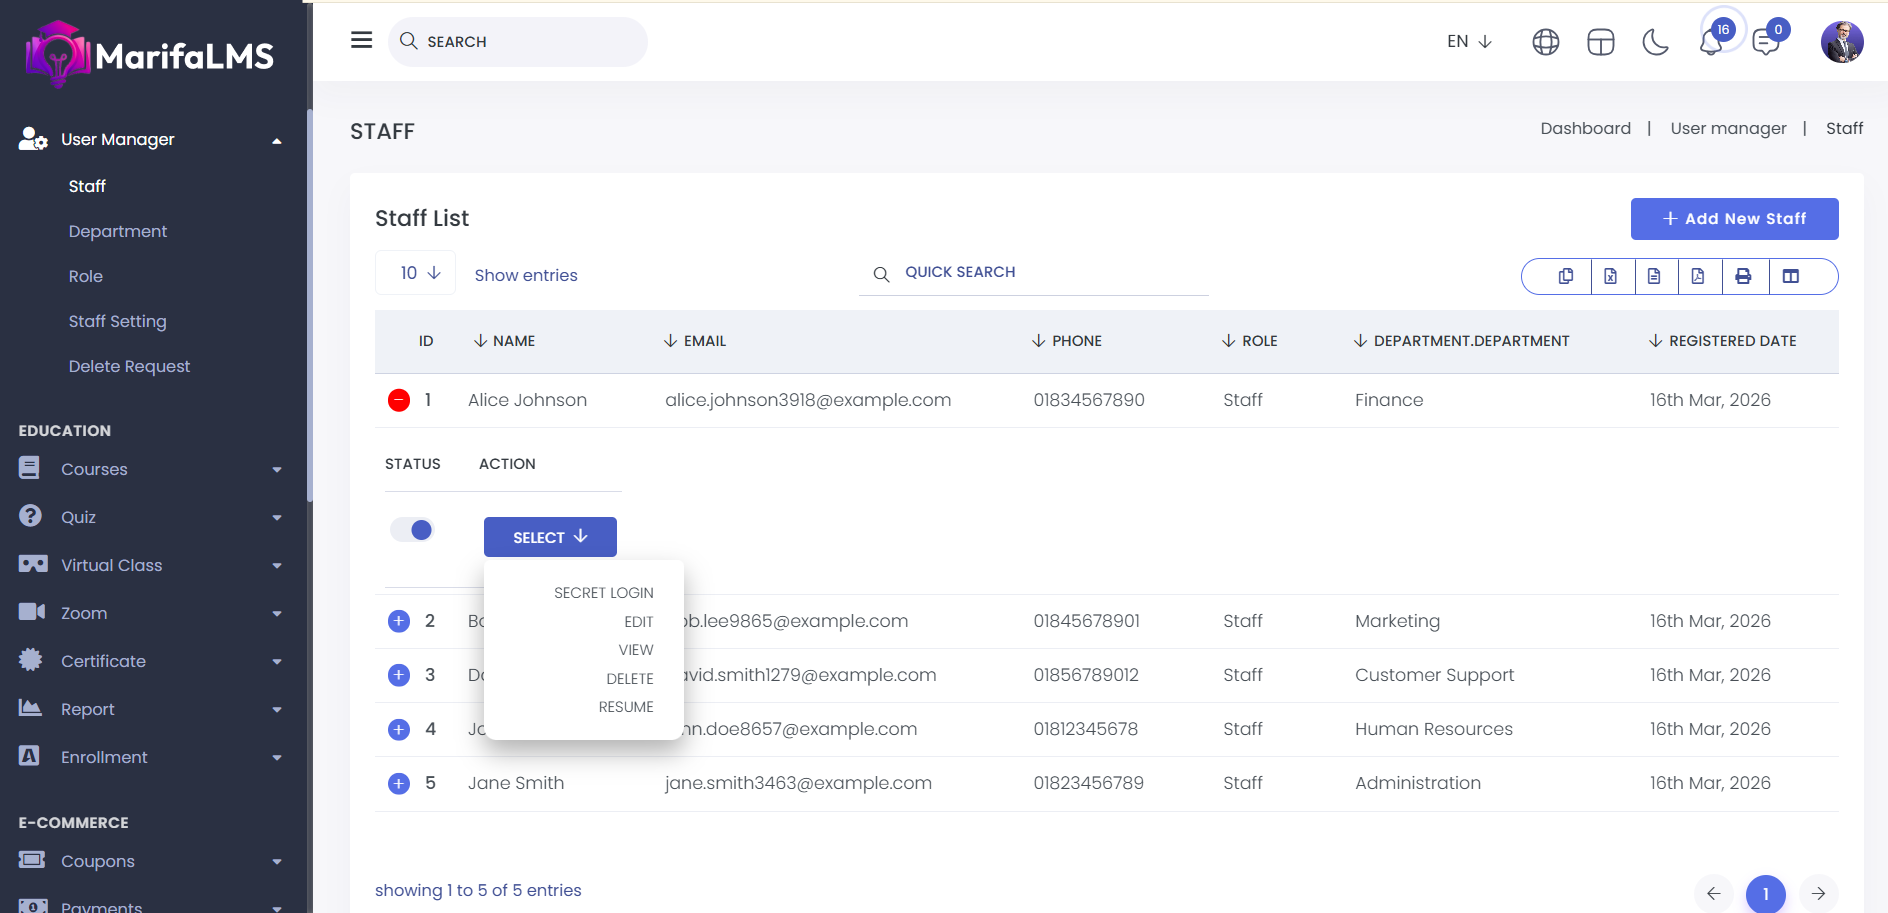Open column visibility icon in table toolbar
This screenshot has height=913, width=1888.
coord(1791,277)
